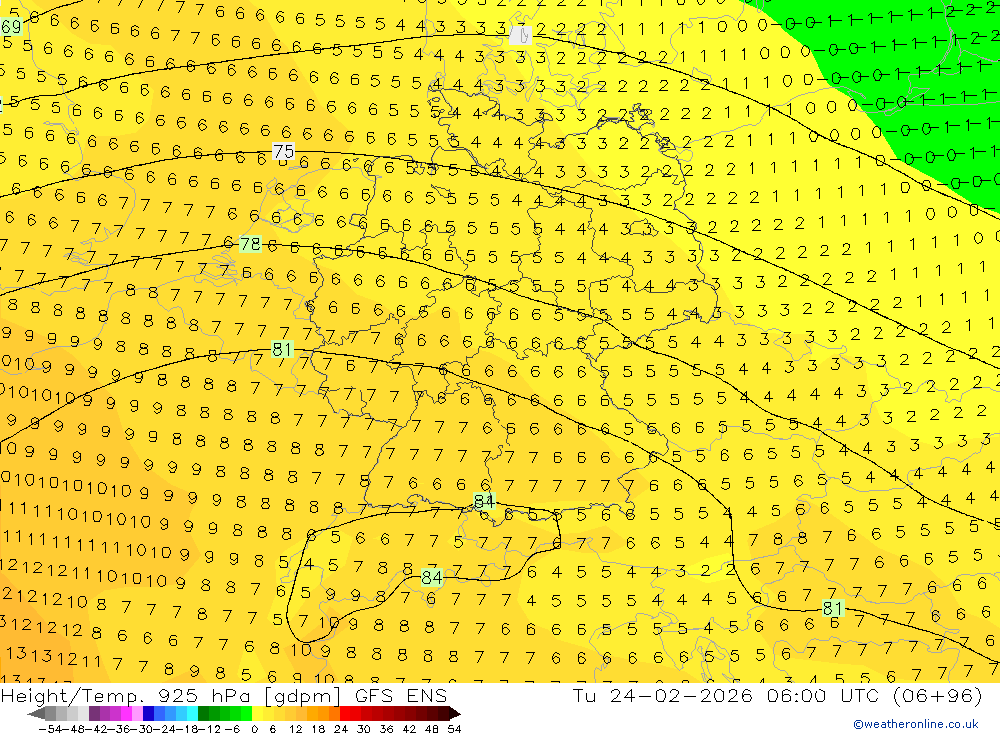
Task: Pick the bright red swatch above 24
Action: click(x=345, y=714)
